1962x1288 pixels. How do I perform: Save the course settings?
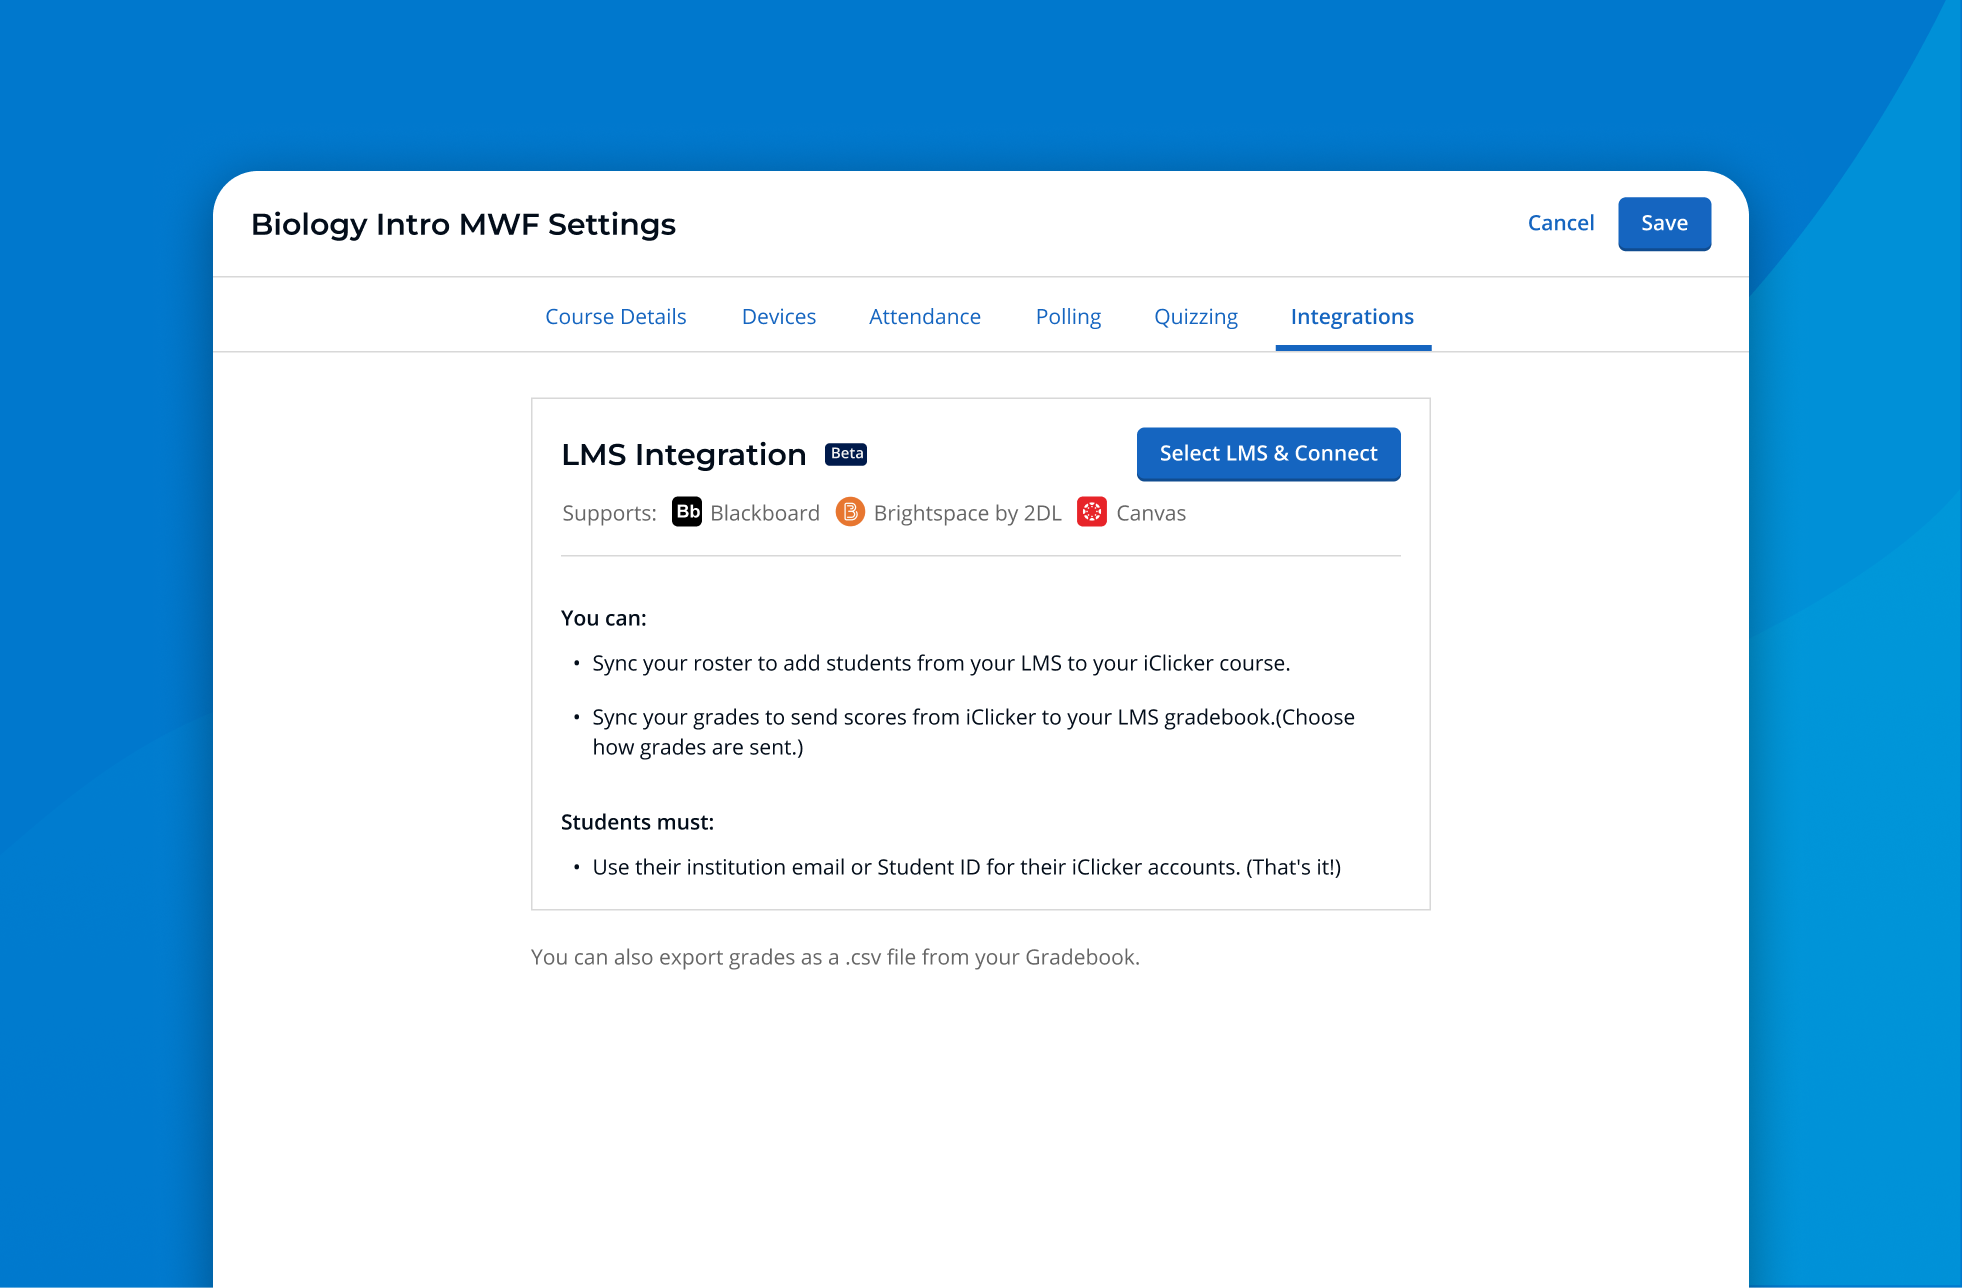click(1664, 223)
